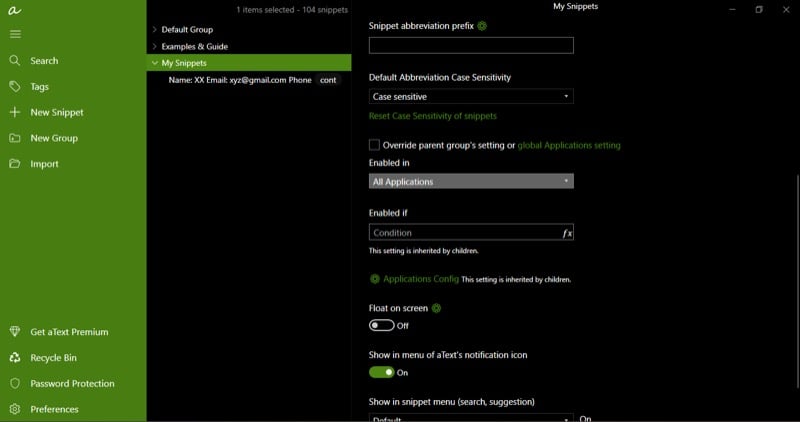
Task: Click the Password Protection shield icon
Action: pos(15,383)
